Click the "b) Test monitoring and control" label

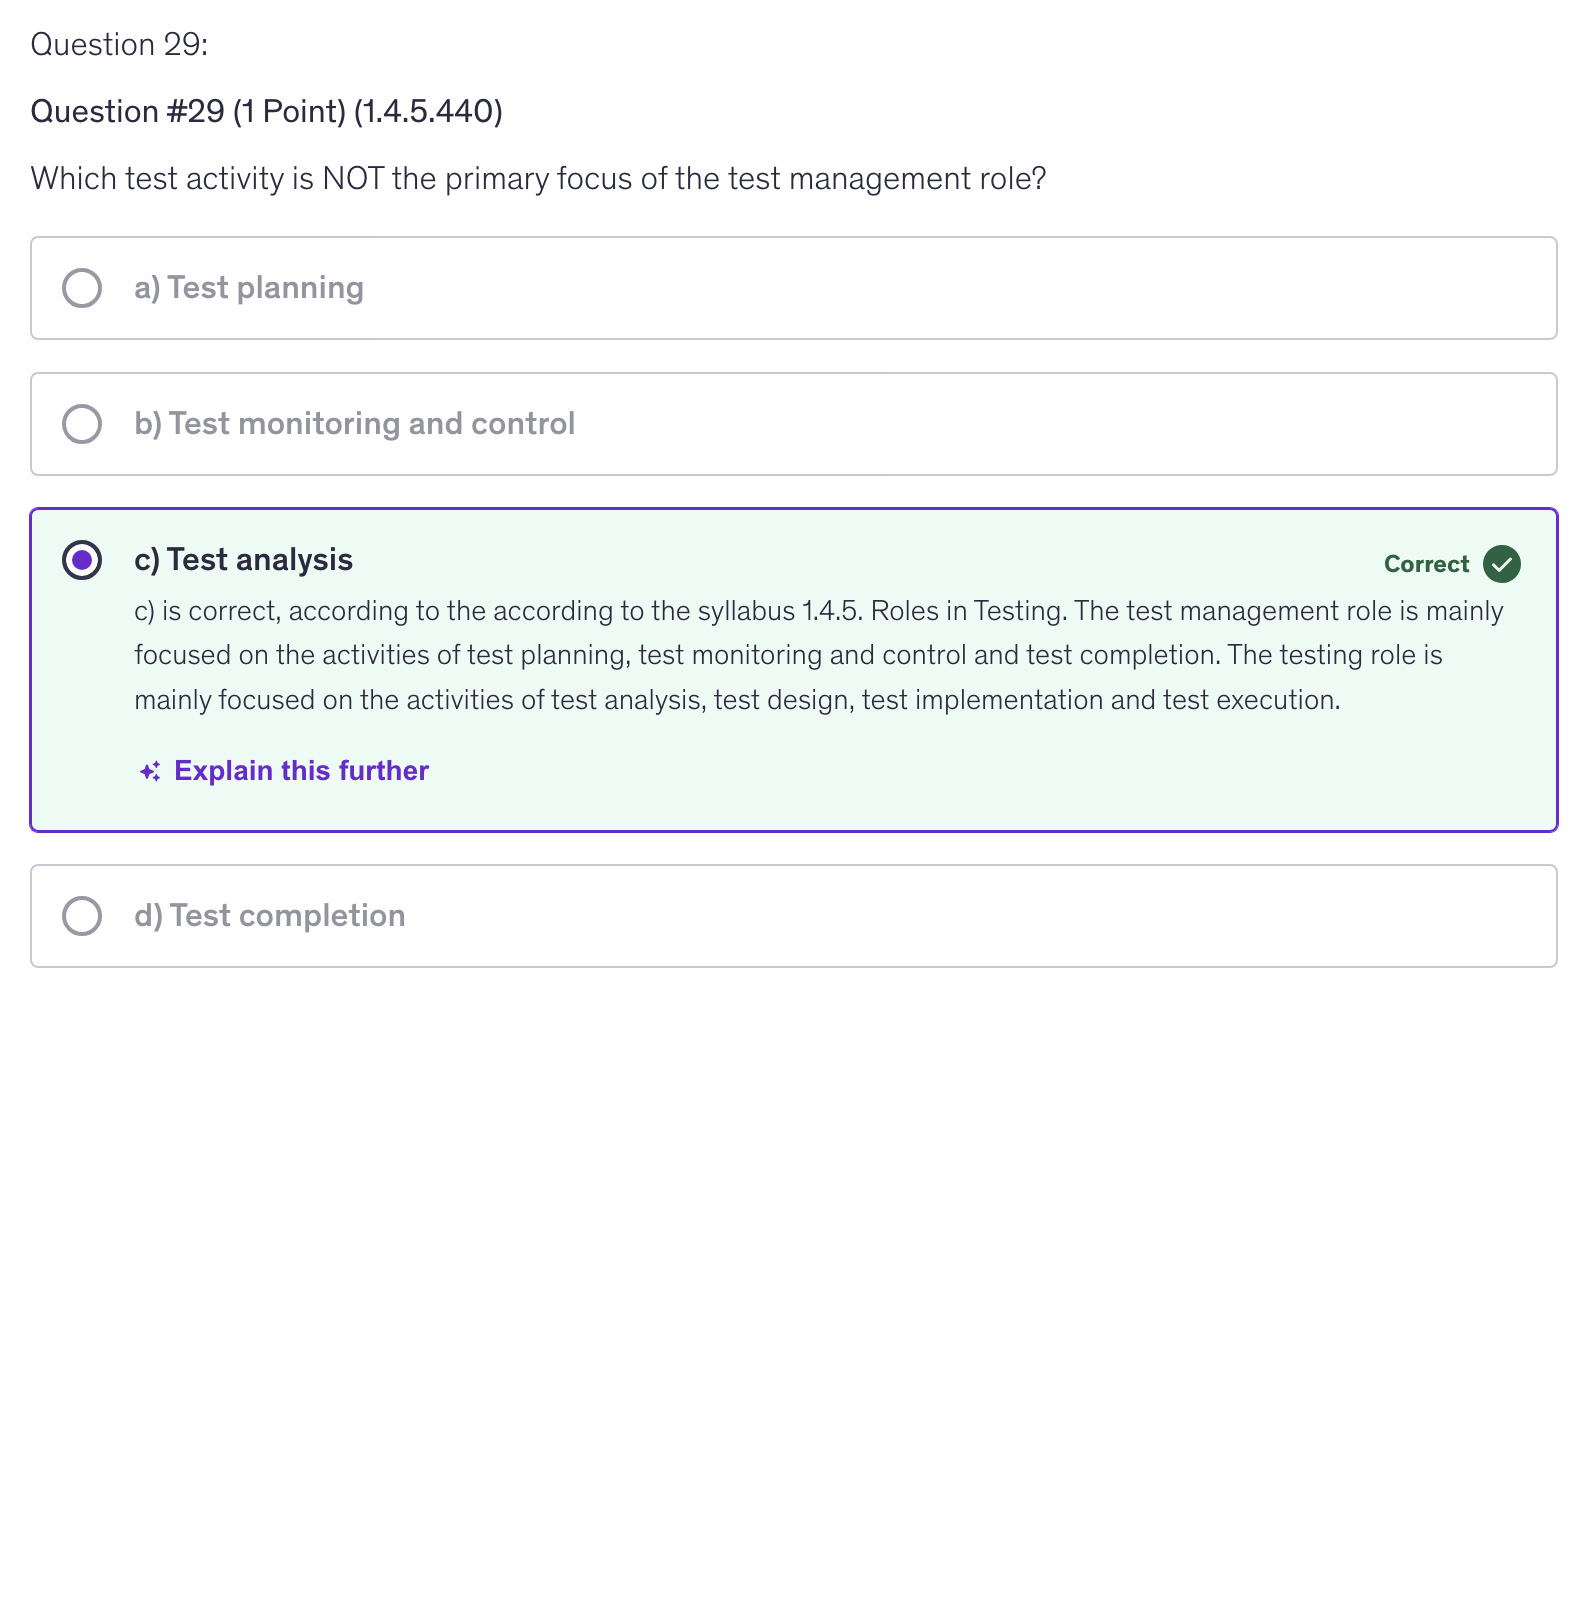point(354,424)
